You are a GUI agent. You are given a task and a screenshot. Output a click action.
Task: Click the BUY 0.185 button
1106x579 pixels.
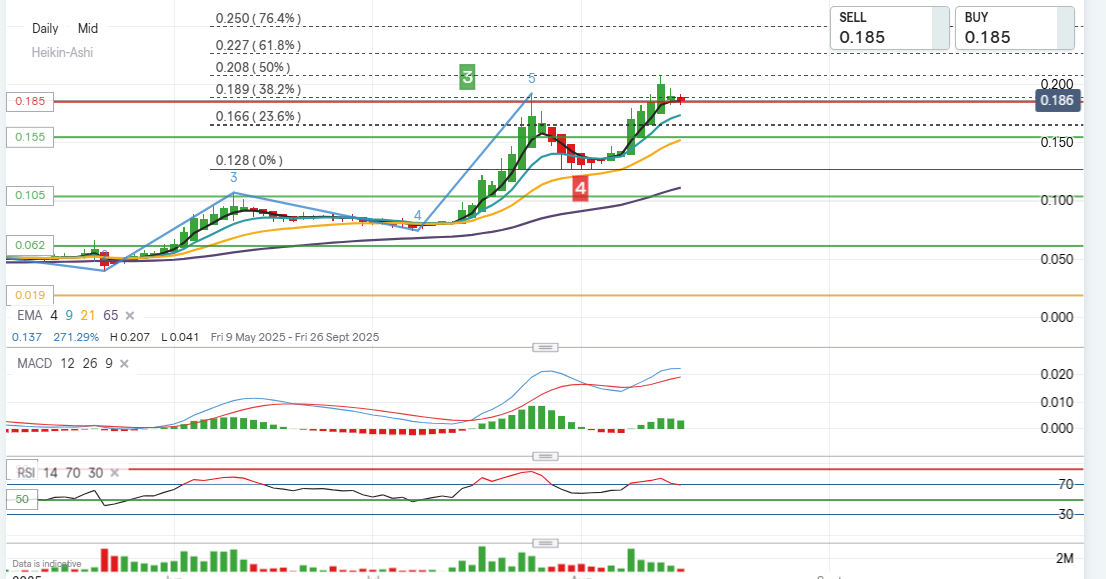1013,28
